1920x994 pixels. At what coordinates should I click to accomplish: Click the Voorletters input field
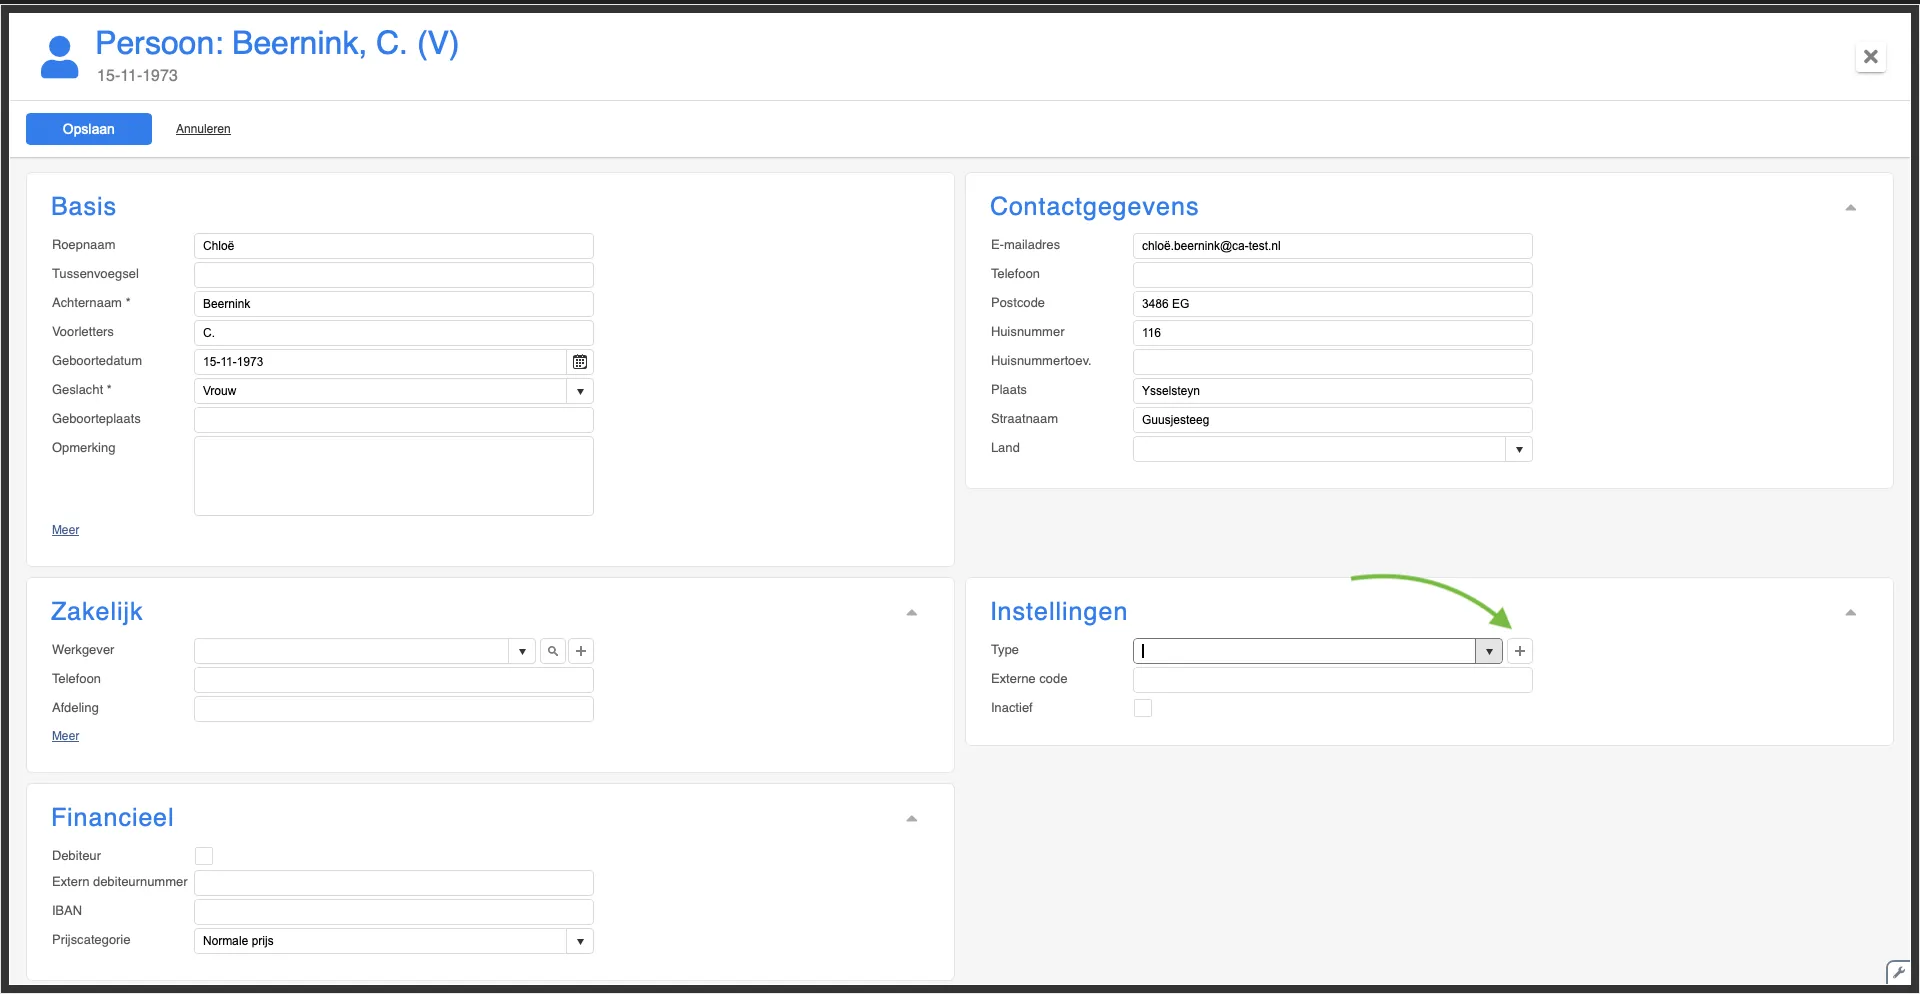(394, 333)
